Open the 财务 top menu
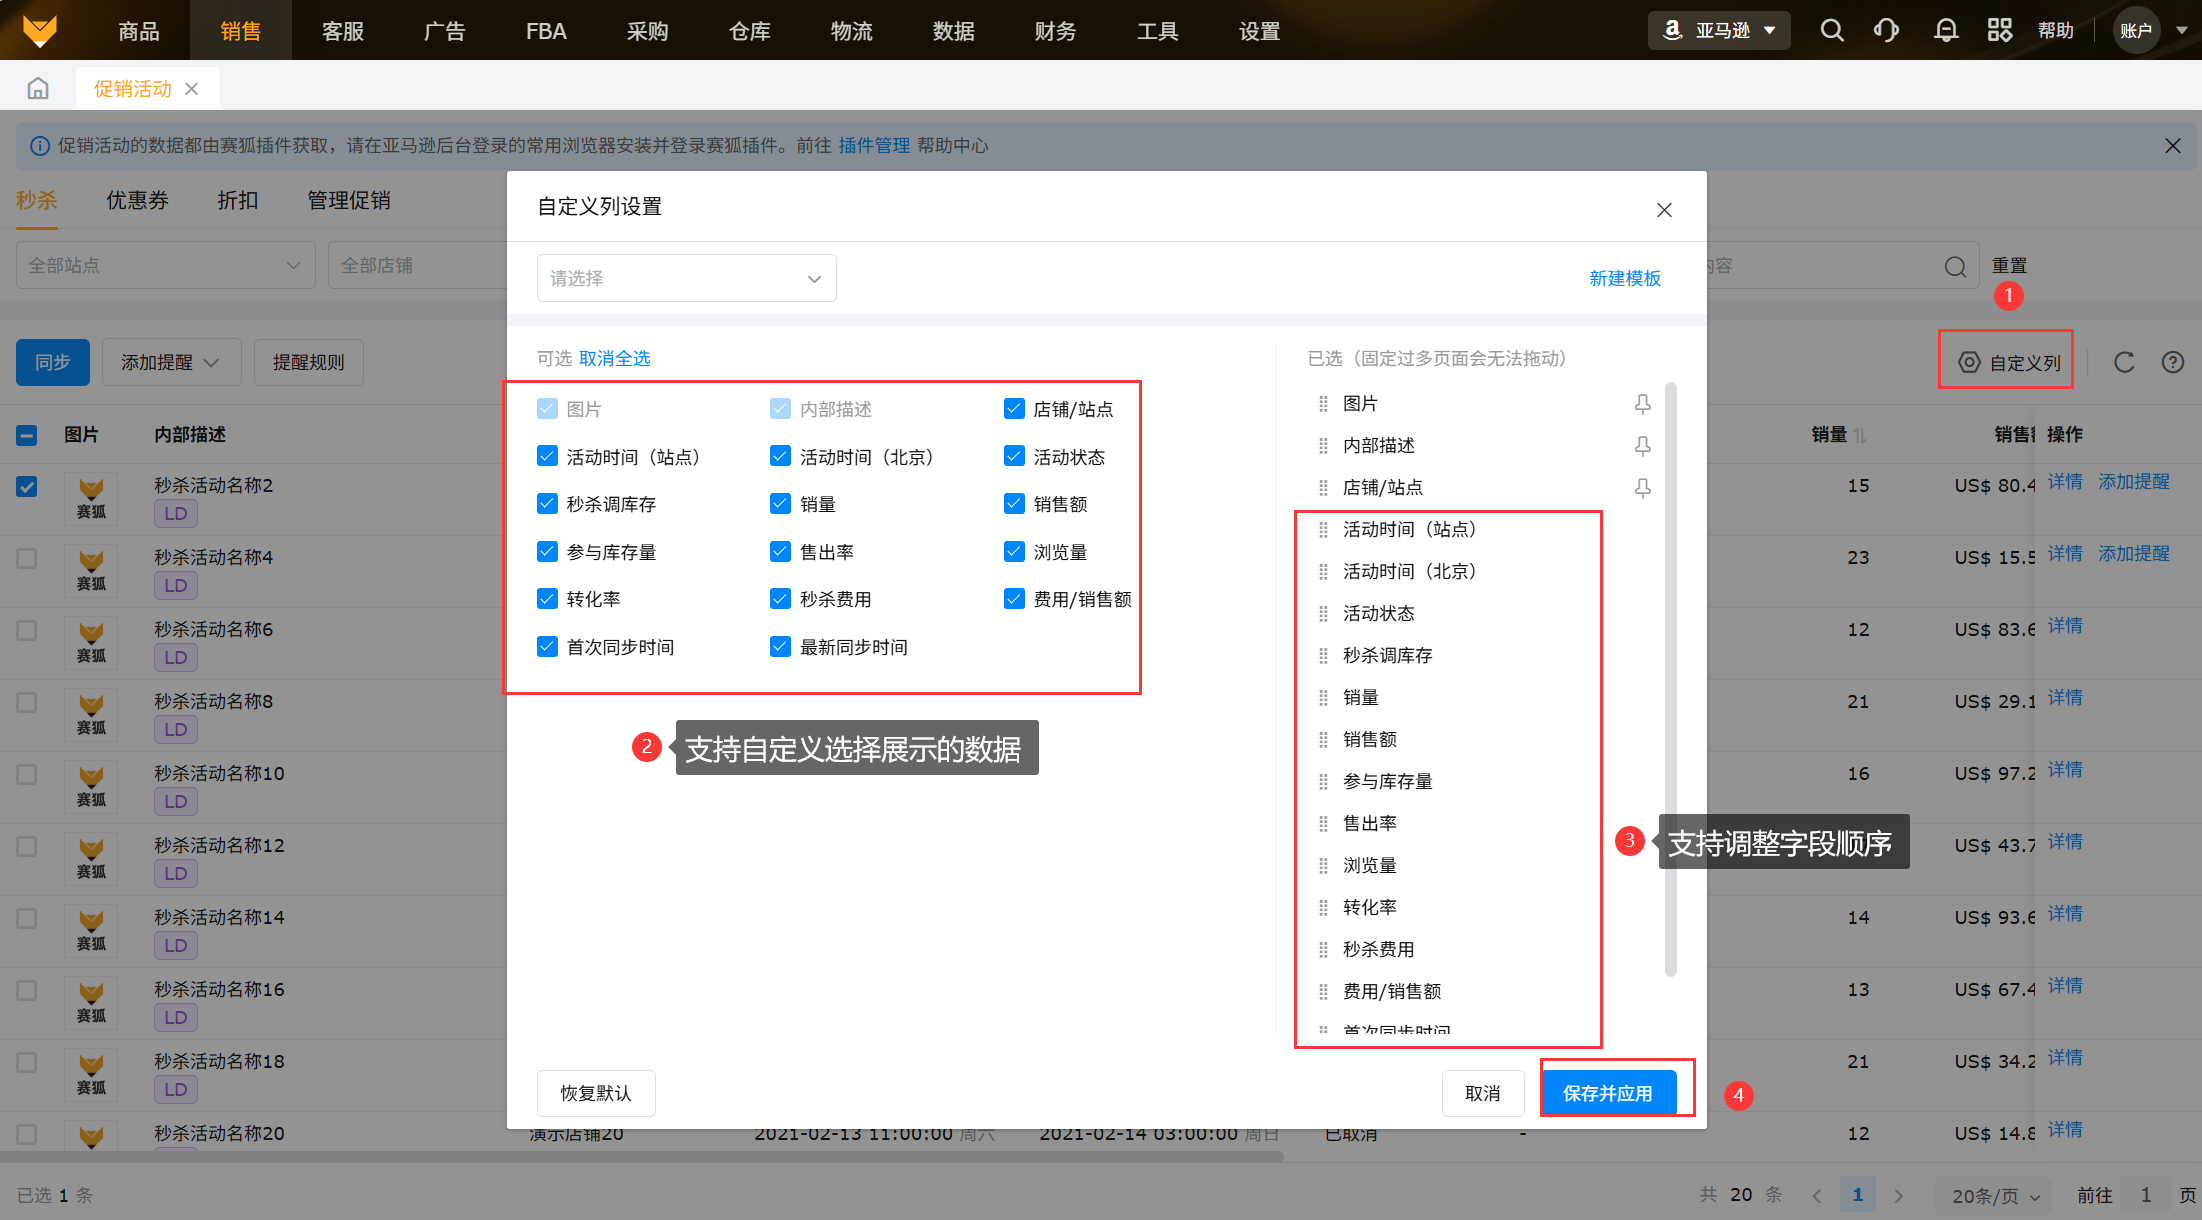2202x1220 pixels. tap(1055, 31)
